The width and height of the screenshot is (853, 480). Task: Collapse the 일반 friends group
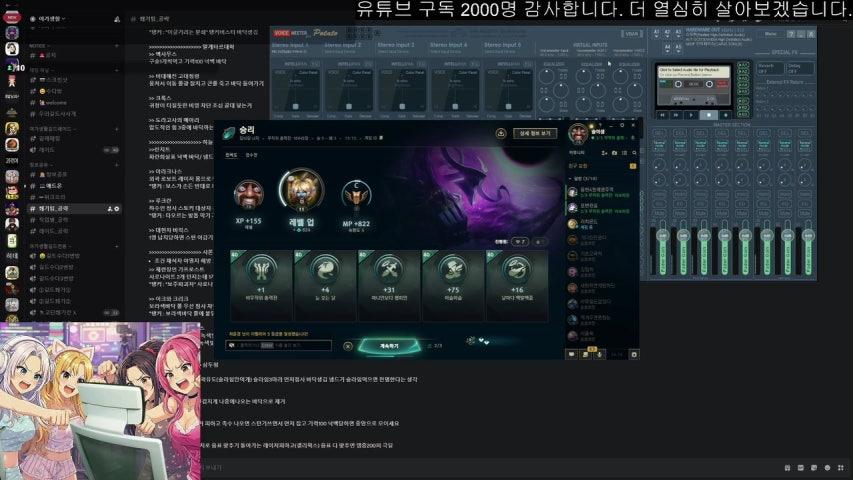point(583,178)
